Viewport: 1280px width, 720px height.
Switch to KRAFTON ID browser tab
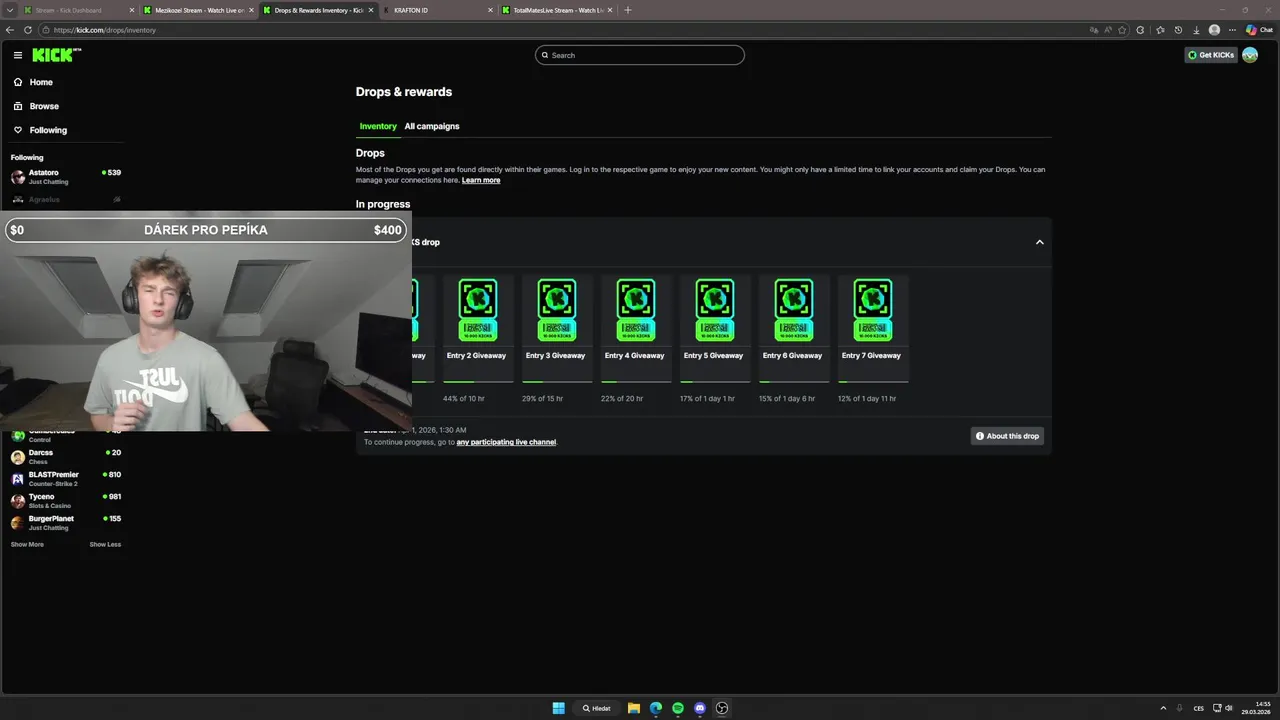tap(437, 10)
